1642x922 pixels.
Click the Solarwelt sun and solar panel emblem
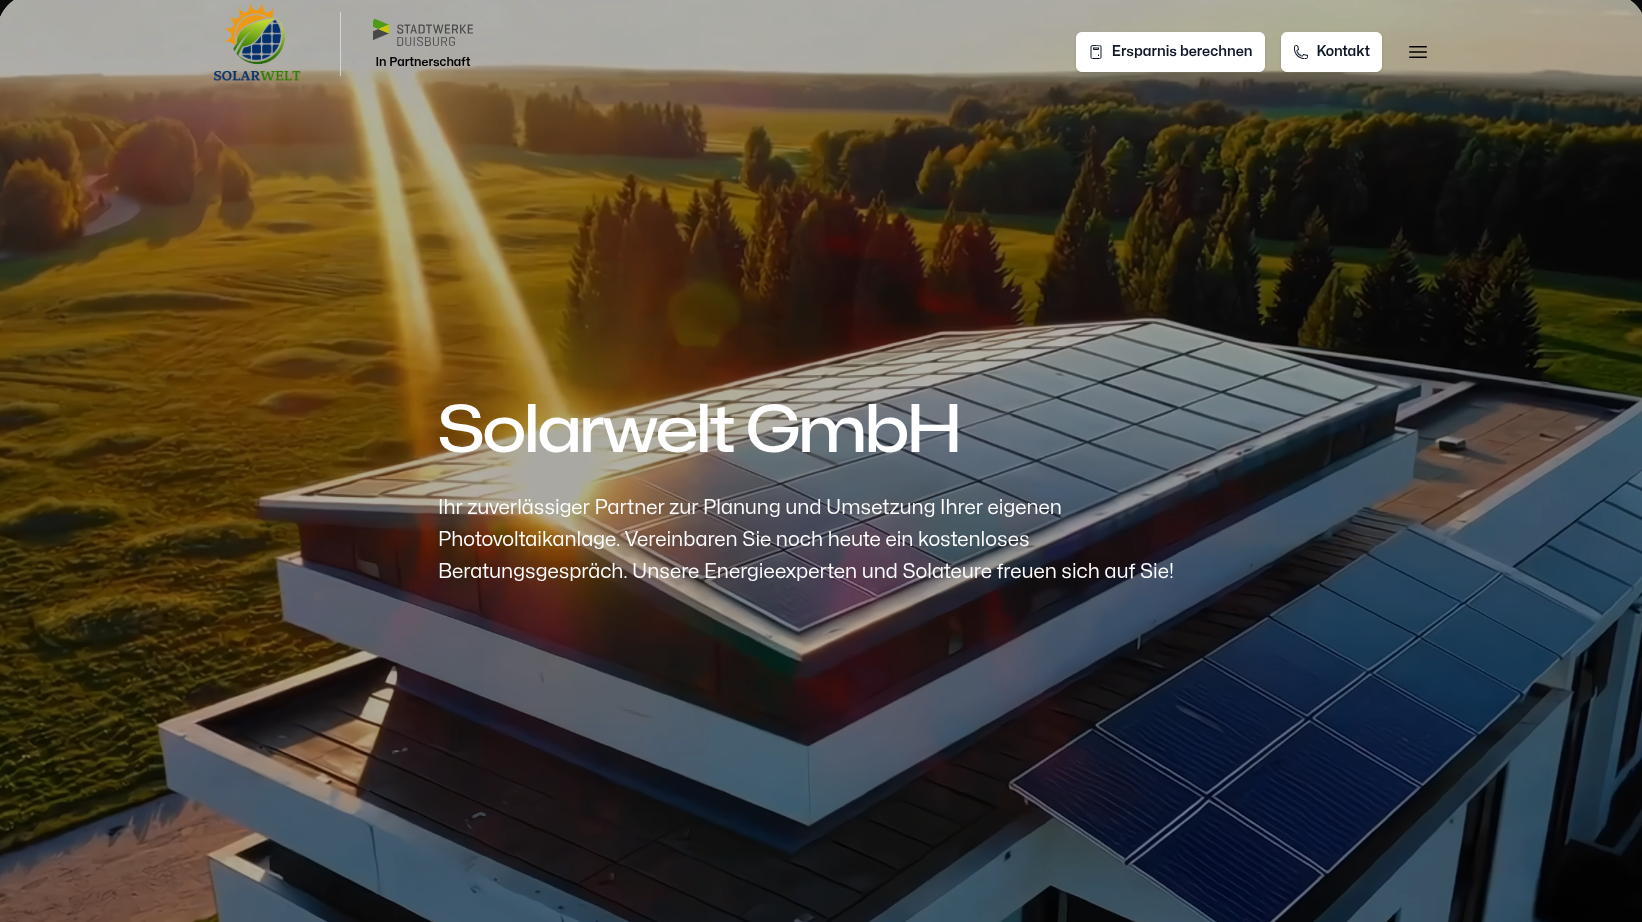pyautogui.click(x=256, y=35)
